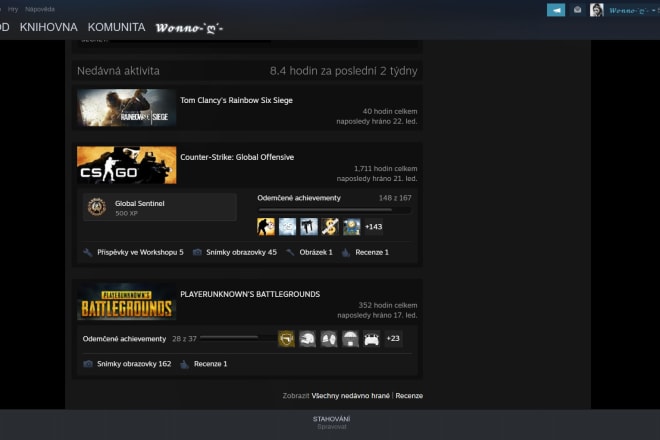Open the Nápověda menu
This screenshot has height=440, width=660.
pyautogui.click(x=40, y=9)
